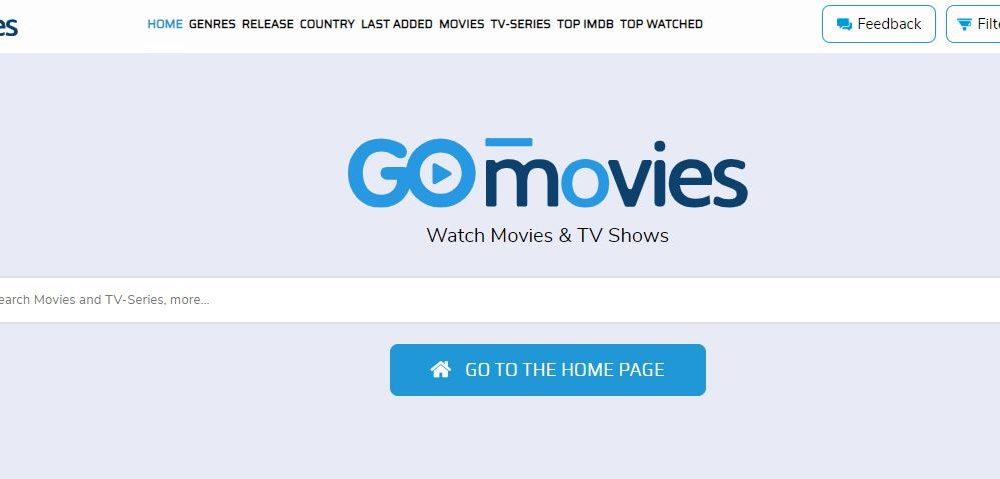
Task: Click GO TO THE HOME PAGE button
Action: [547, 370]
